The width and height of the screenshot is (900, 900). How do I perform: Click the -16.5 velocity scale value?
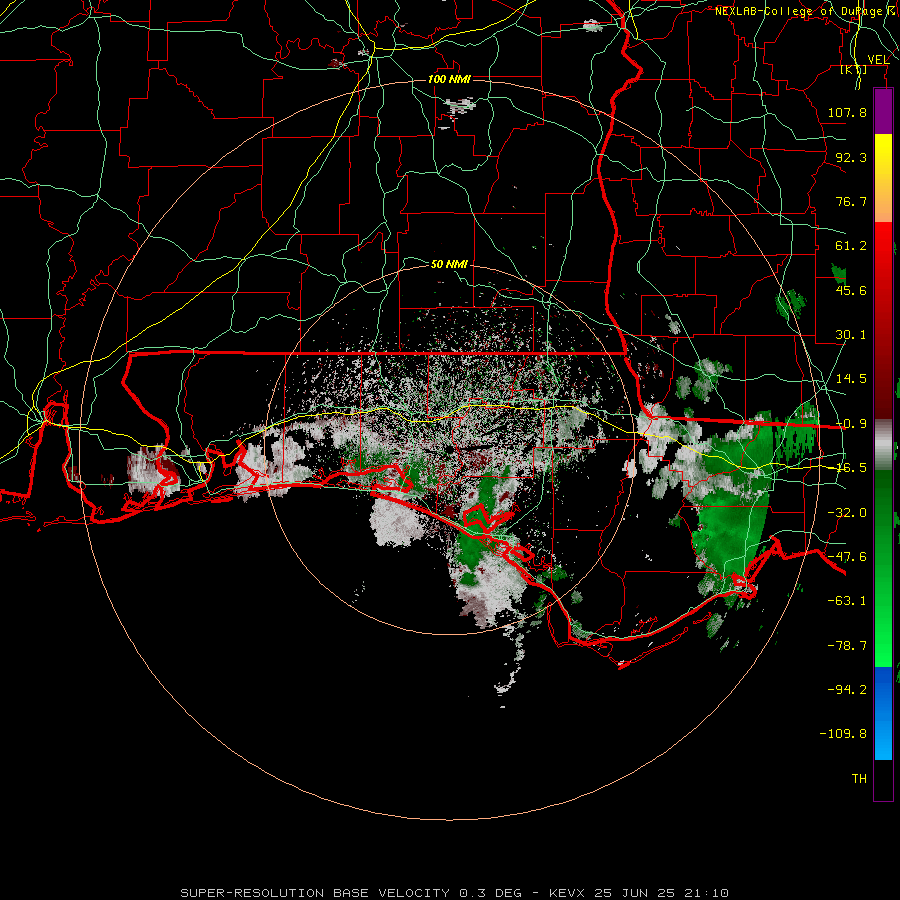tap(850, 468)
